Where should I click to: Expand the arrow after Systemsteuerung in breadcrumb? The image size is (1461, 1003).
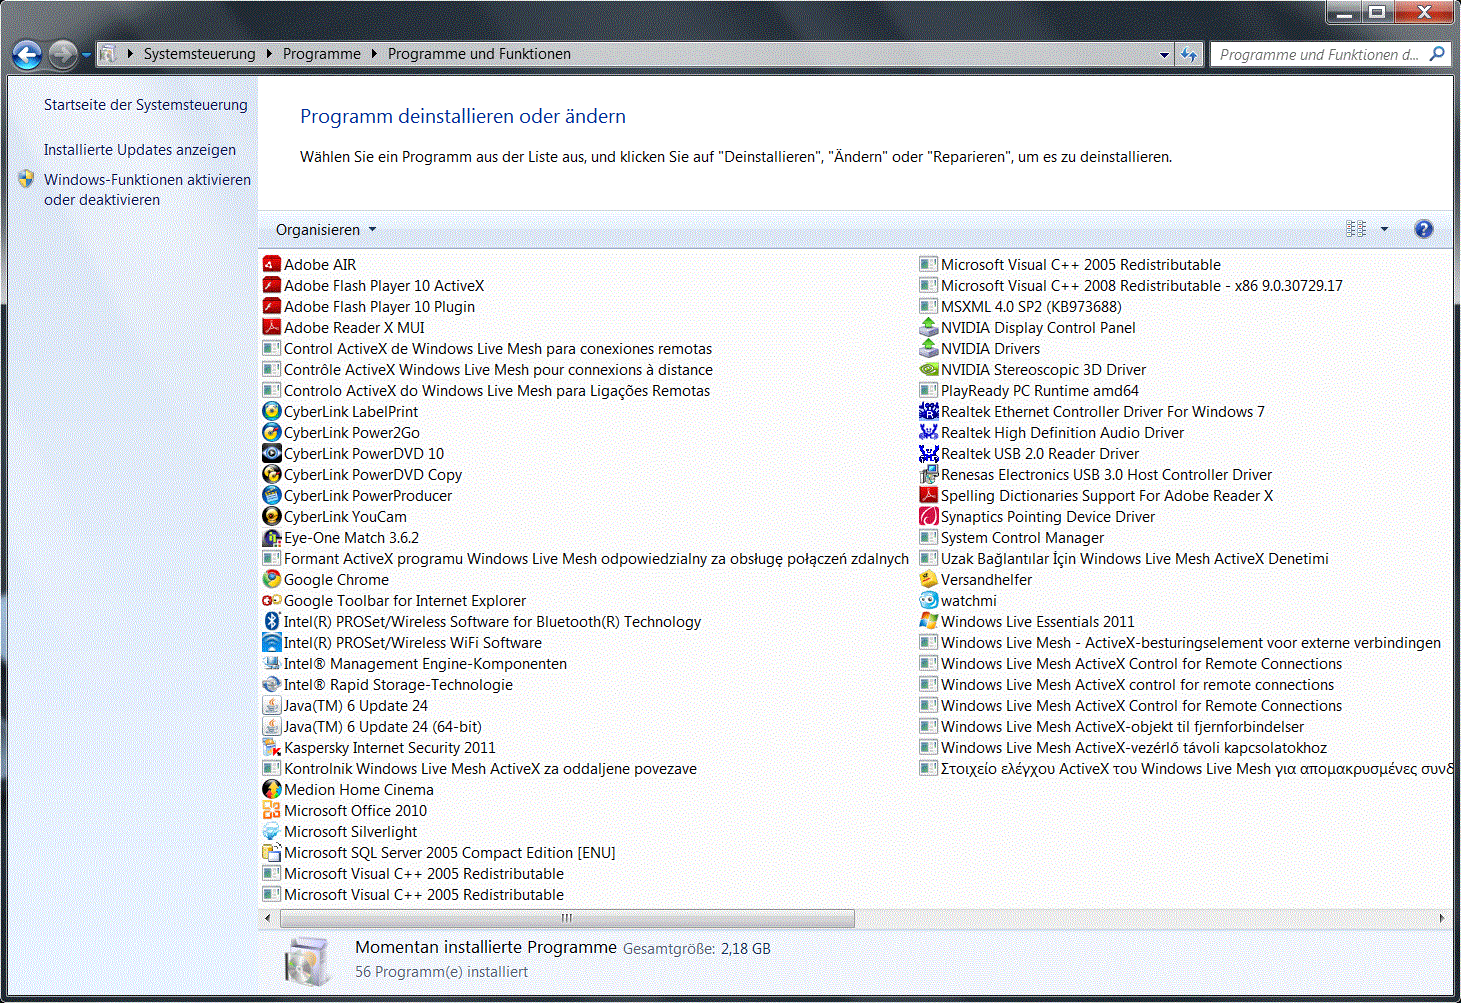(x=269, y=54)
